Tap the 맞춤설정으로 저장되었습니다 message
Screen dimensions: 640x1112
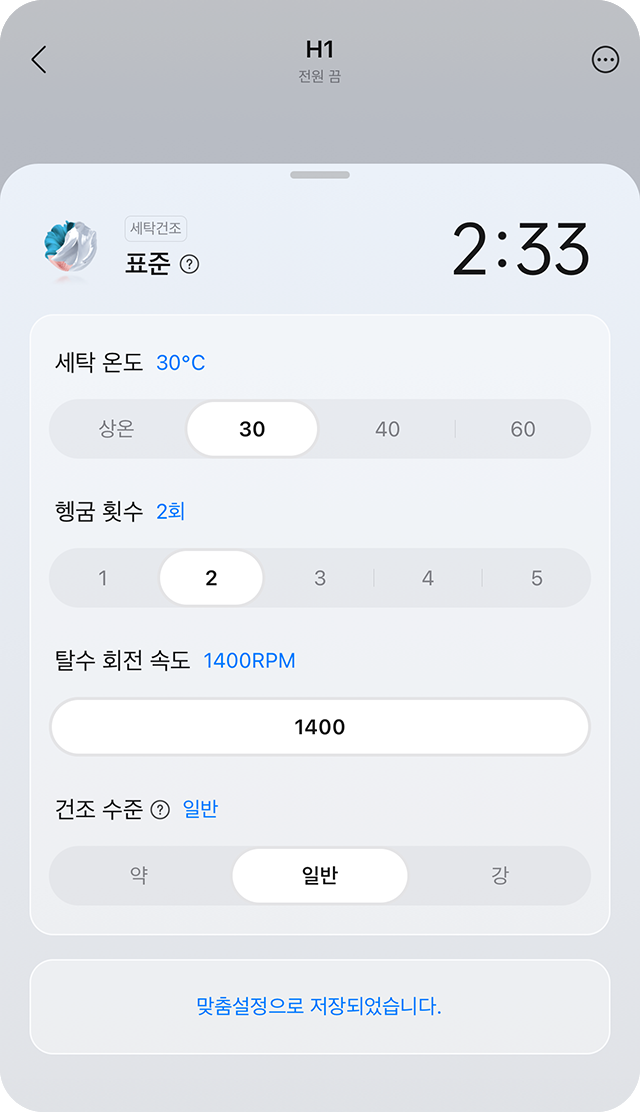click(x=320, y=1007)
